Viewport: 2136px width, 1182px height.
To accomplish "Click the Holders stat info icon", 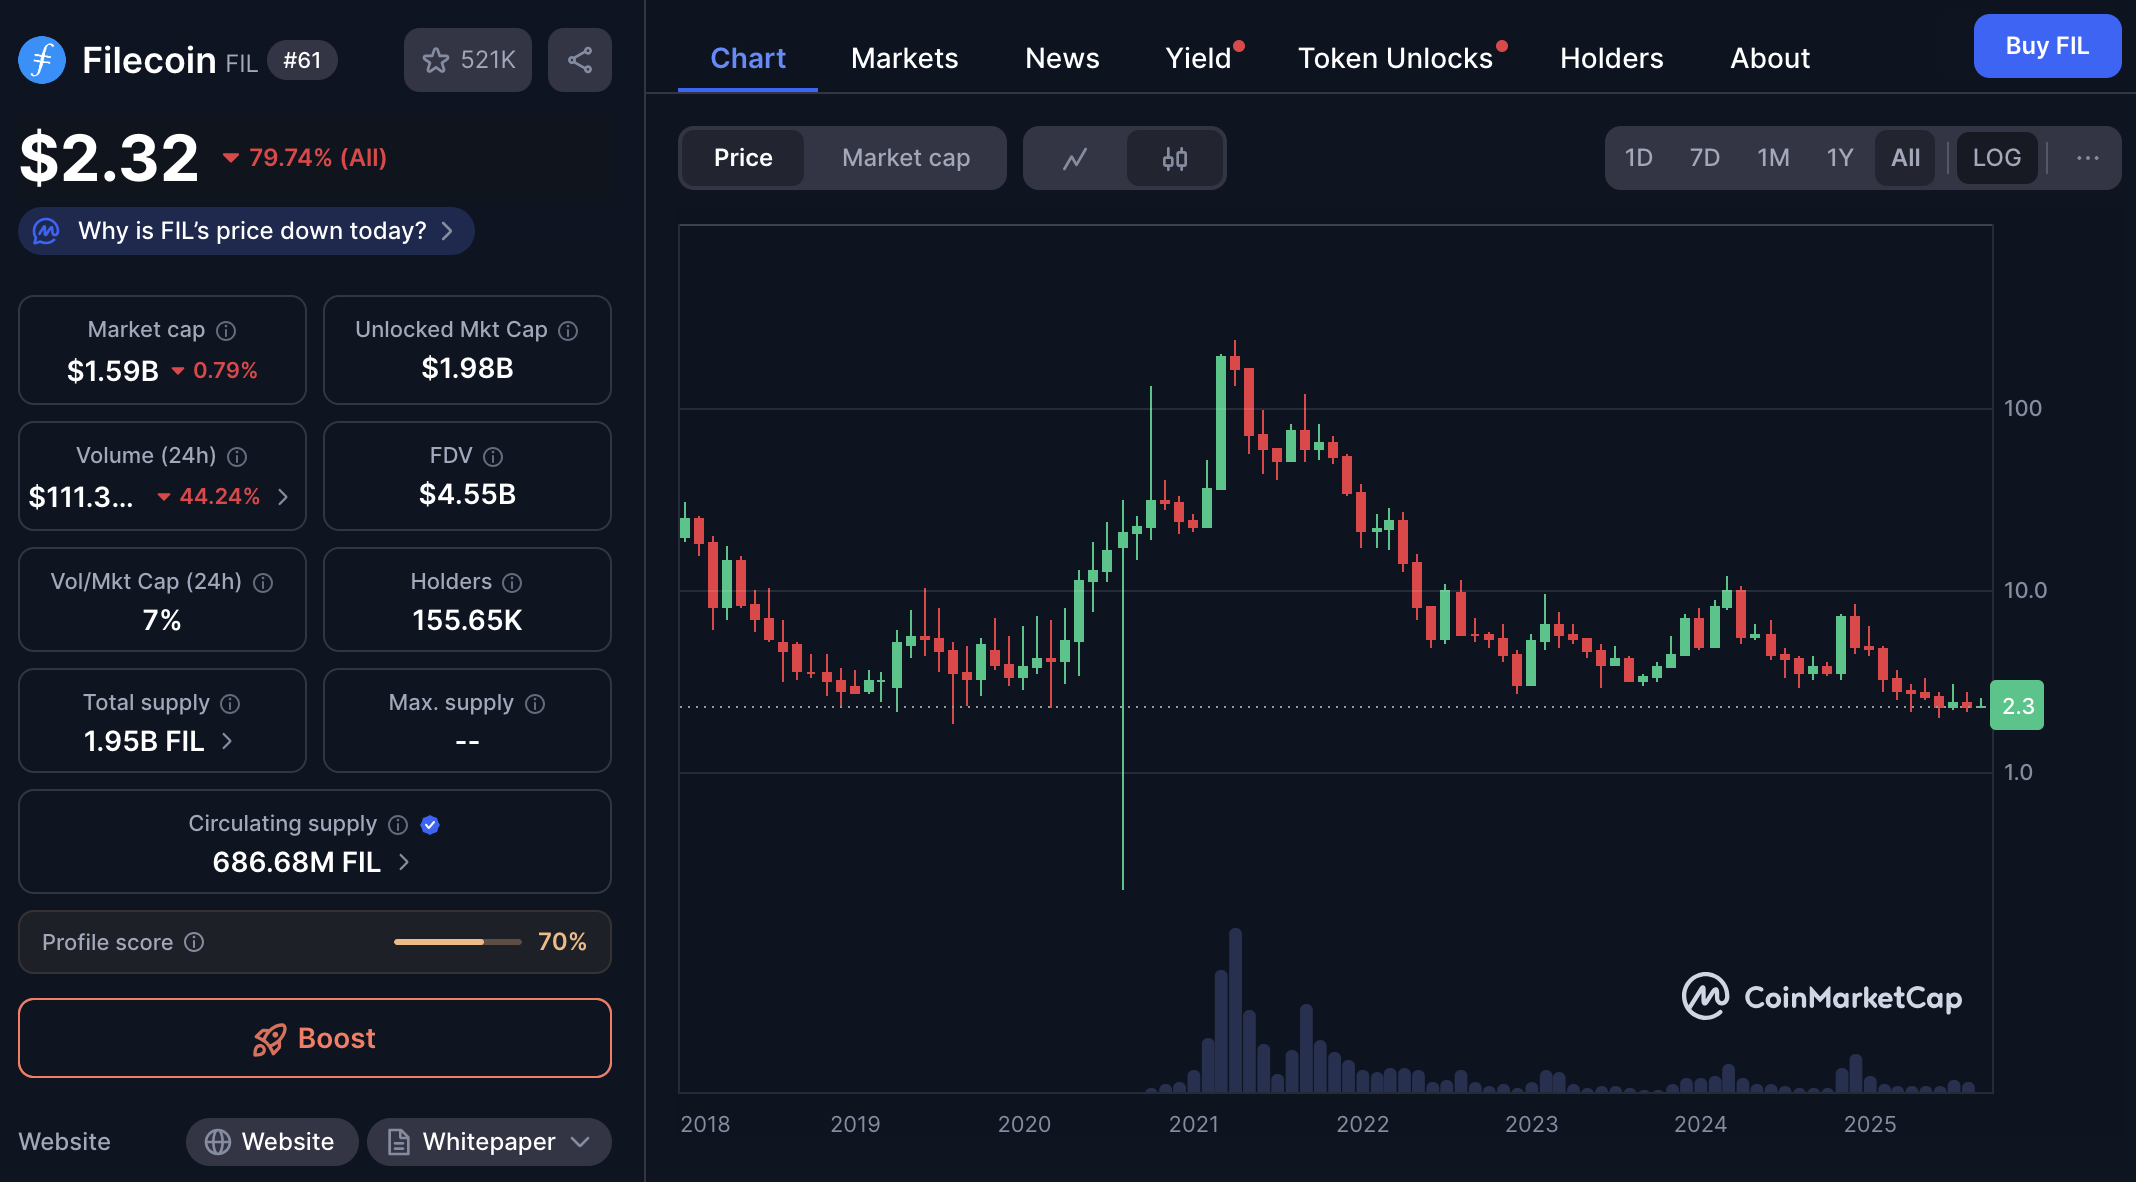I will click(x=512, y=582).
